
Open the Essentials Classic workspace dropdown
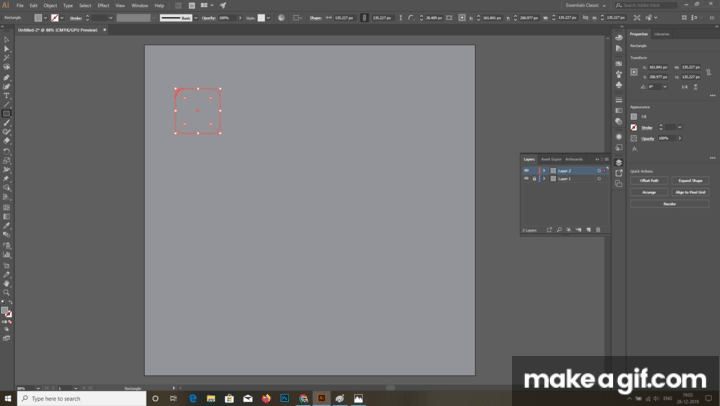(585, 5)
